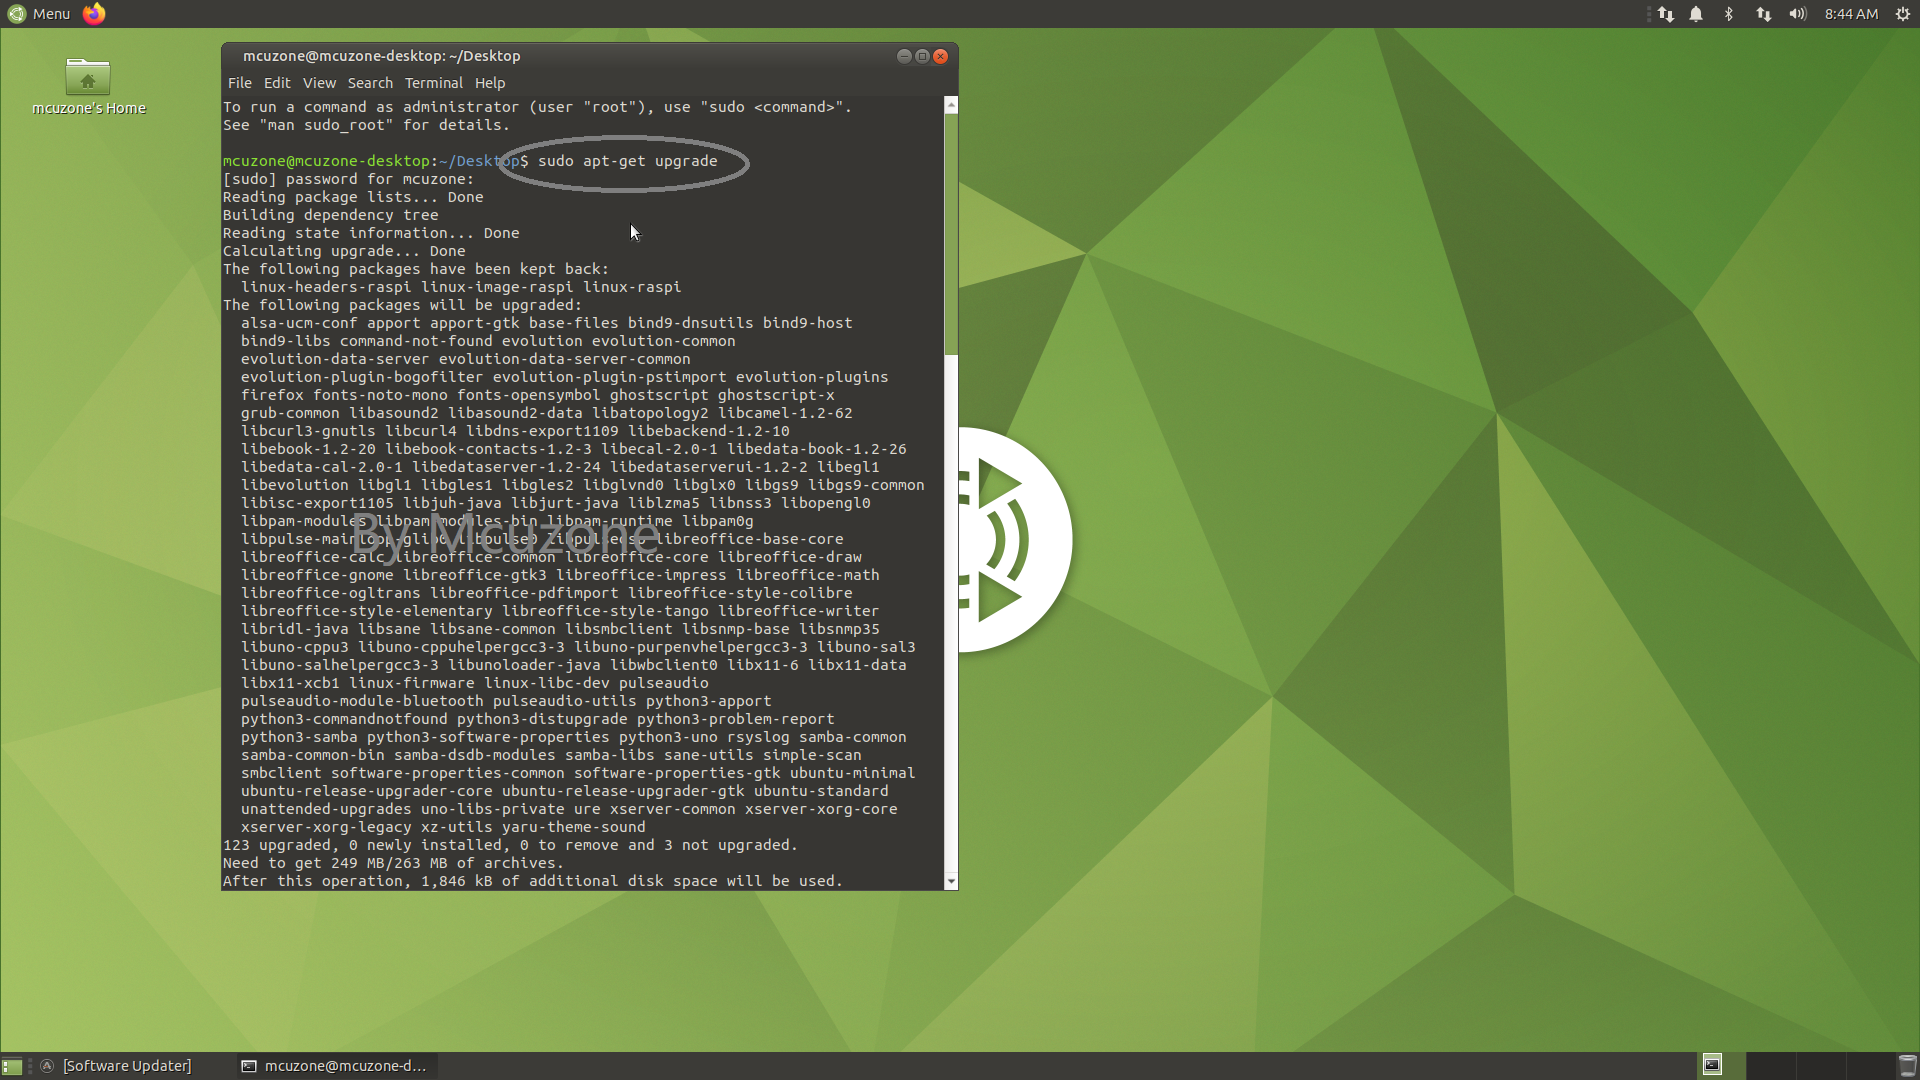The width and height of the screenshot is (1920, 1080).
Task: Switch to the second workspace in switcher
Action: pyautogui.click(x=1771, y=1066)
